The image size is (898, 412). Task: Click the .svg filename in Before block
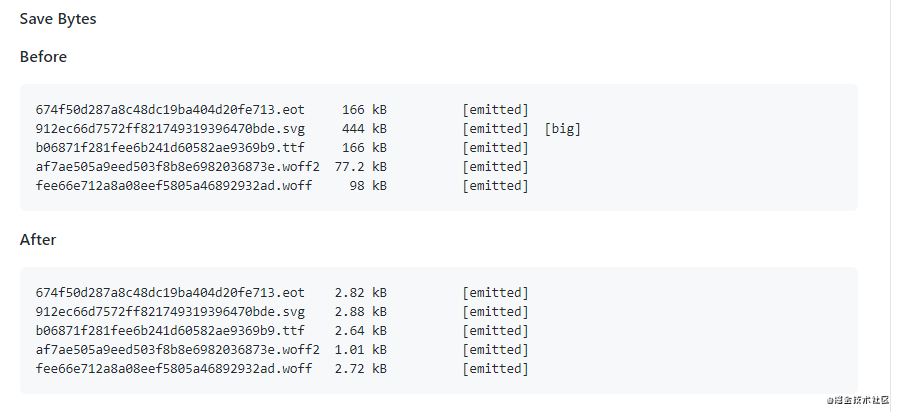click(170, 128)
